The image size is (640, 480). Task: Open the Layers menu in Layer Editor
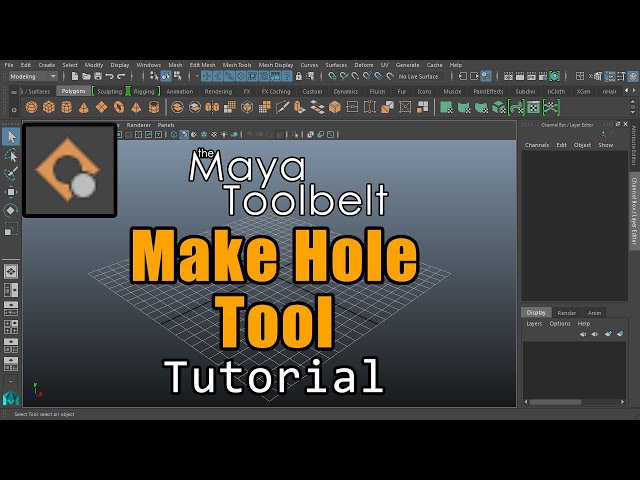click(534, 324)
